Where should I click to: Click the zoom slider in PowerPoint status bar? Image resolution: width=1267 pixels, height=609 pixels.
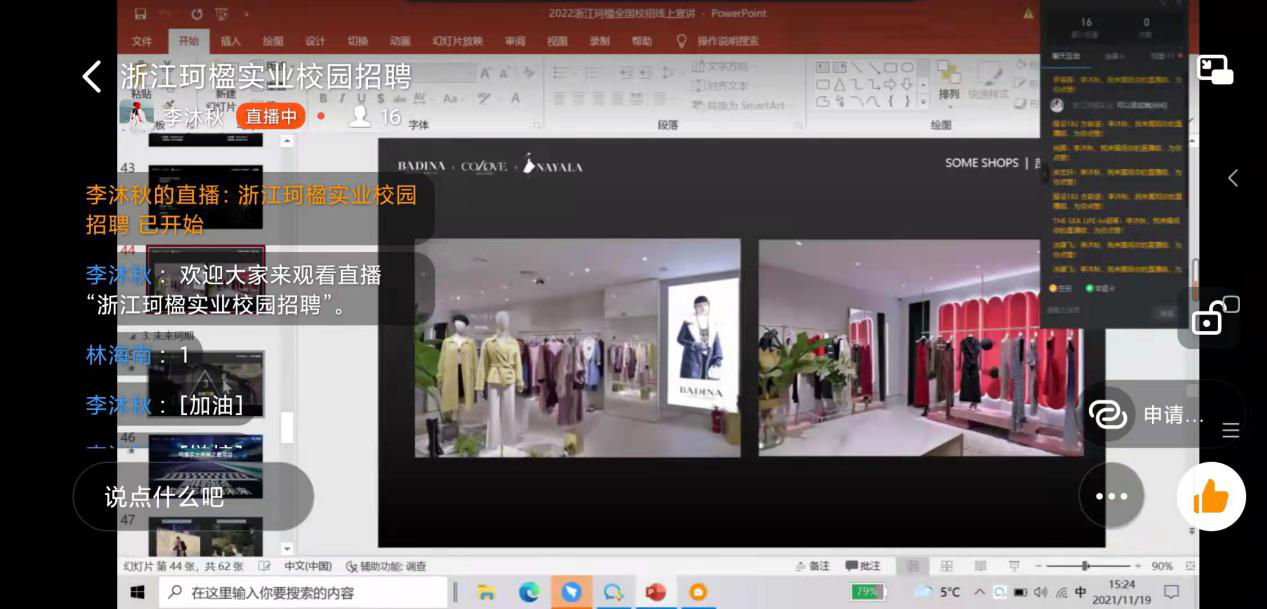(x=1087, y=566)
